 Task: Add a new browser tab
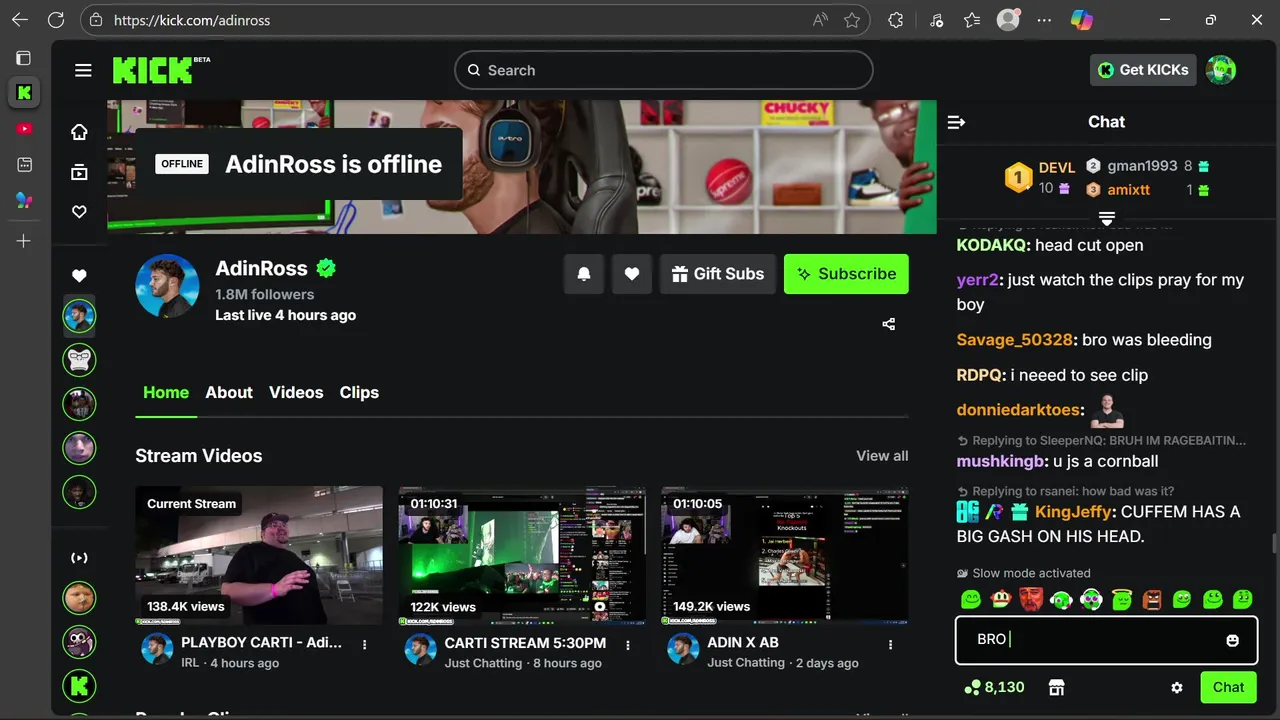coord(24,241)
